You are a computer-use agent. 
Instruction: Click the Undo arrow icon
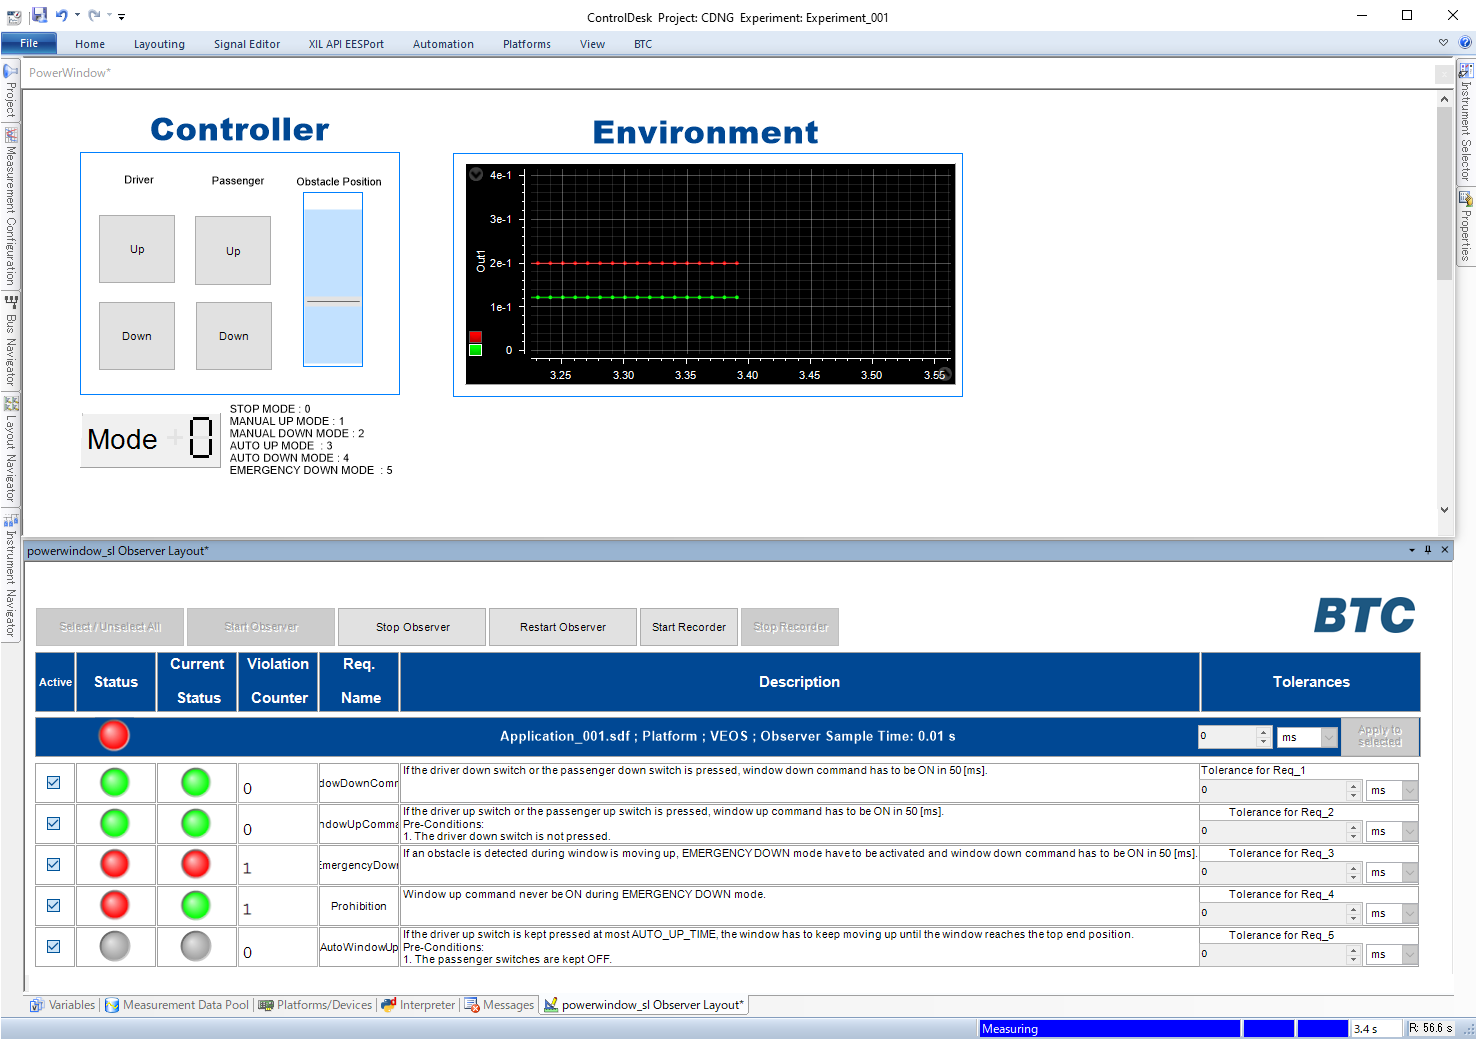coord(62,15)
